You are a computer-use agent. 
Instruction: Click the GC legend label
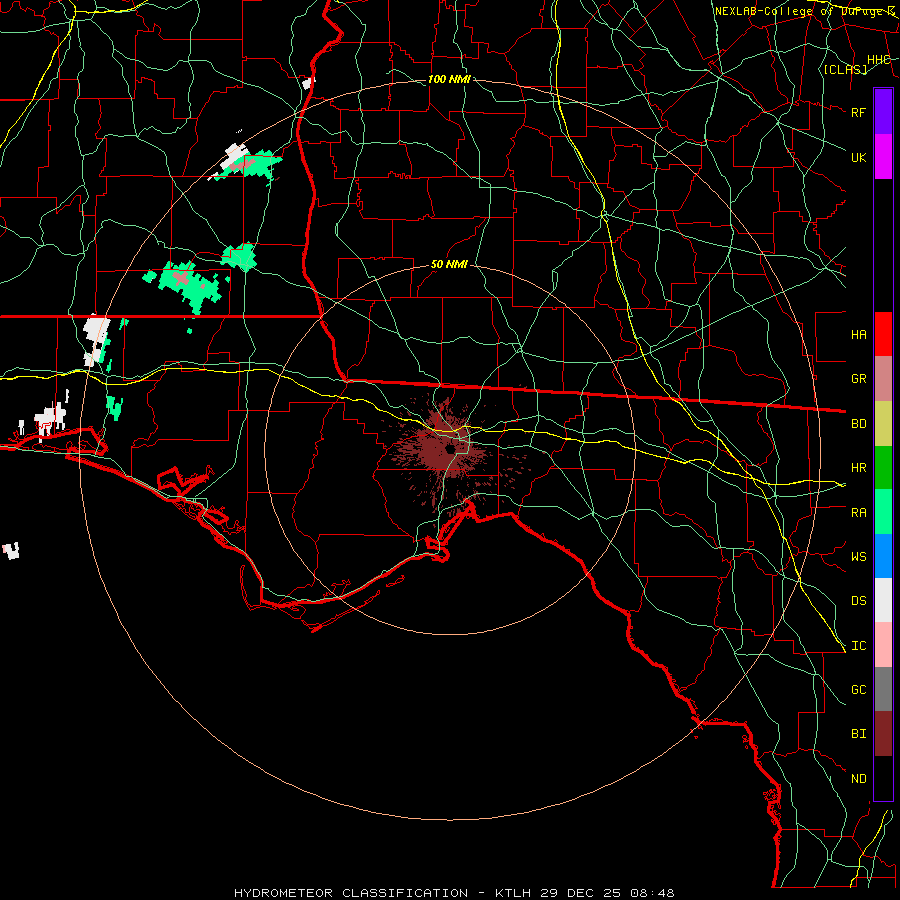tap(858, 690)
